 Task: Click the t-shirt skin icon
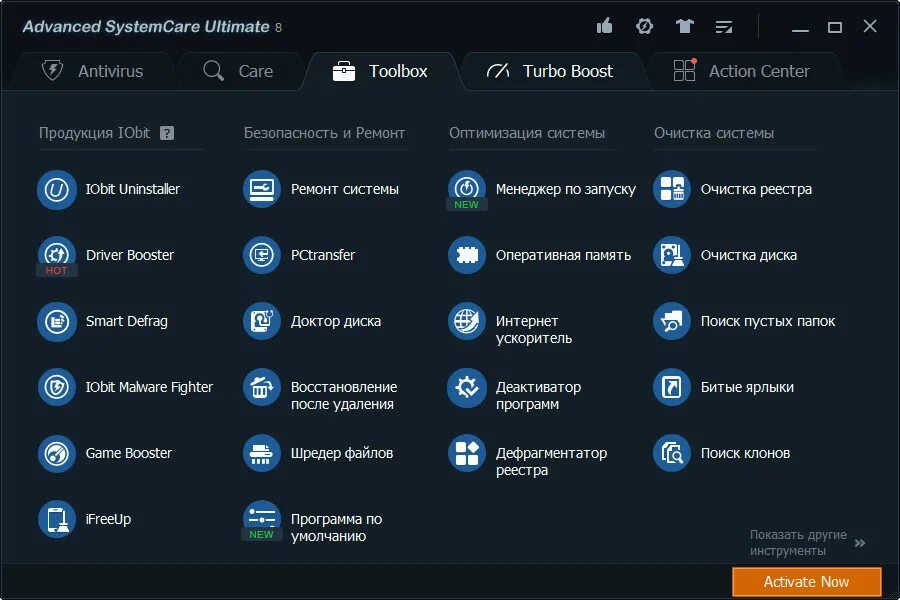point(684,26)
